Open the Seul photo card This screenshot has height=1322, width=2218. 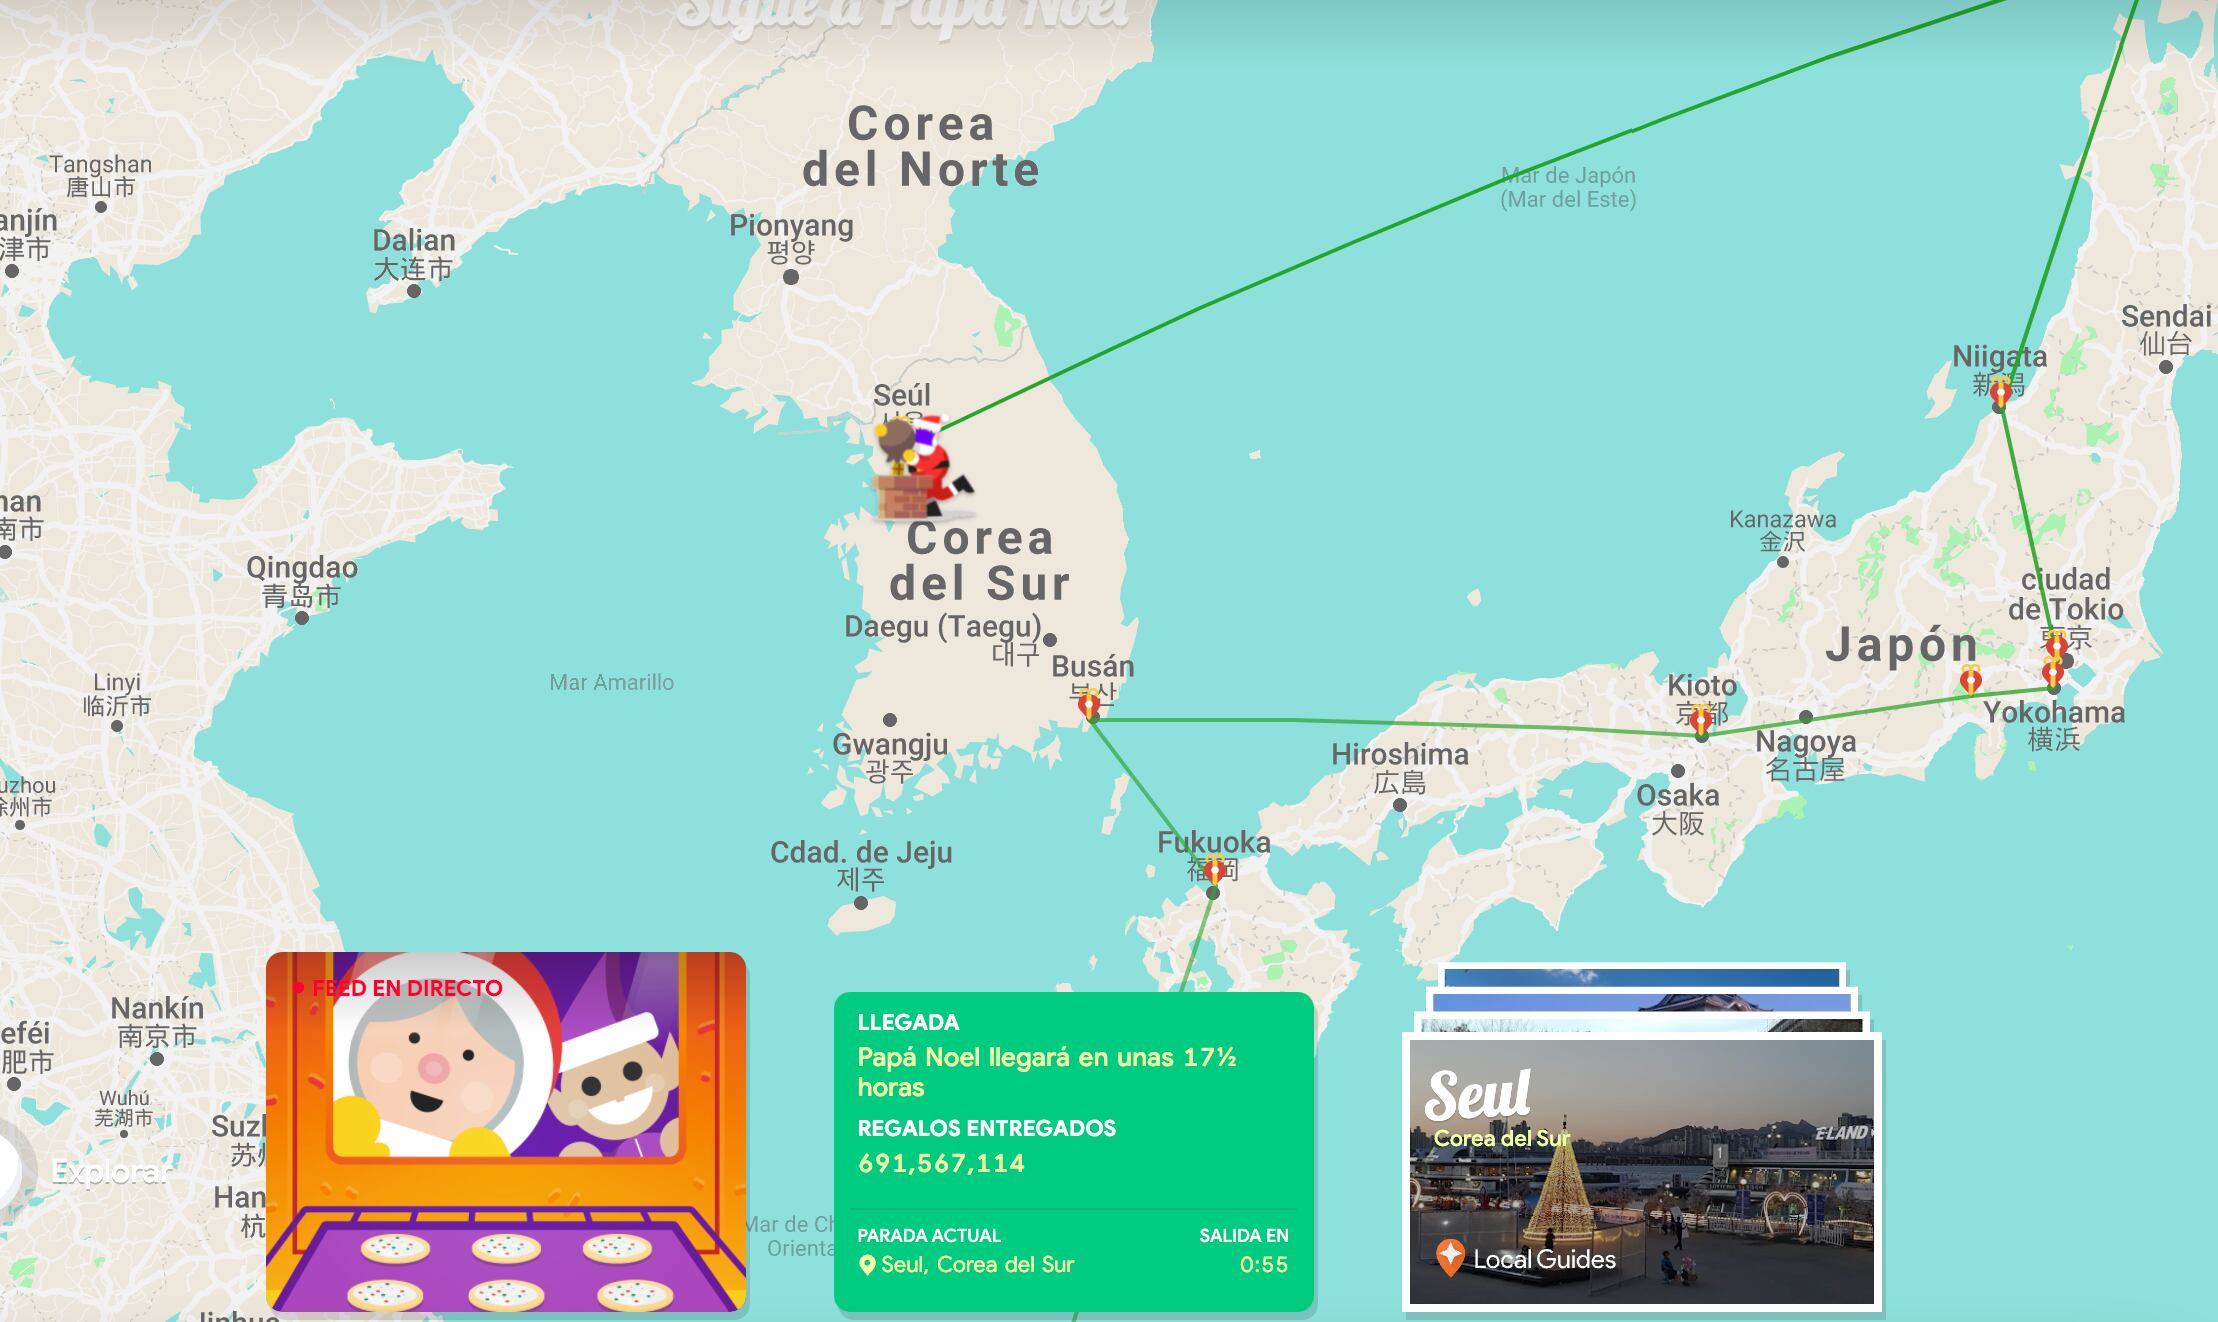(1642, 1171)
